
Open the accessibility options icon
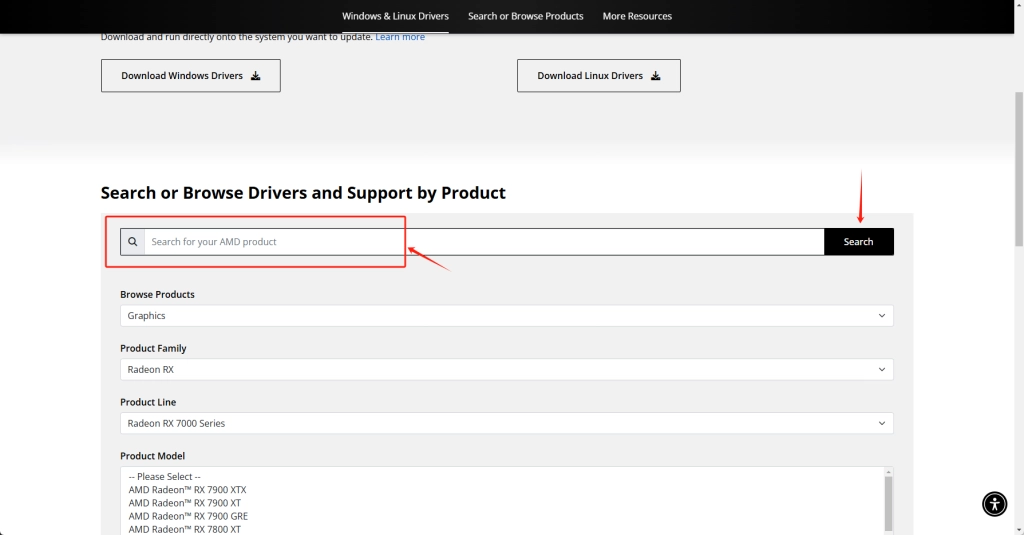(x=994, y=504)
